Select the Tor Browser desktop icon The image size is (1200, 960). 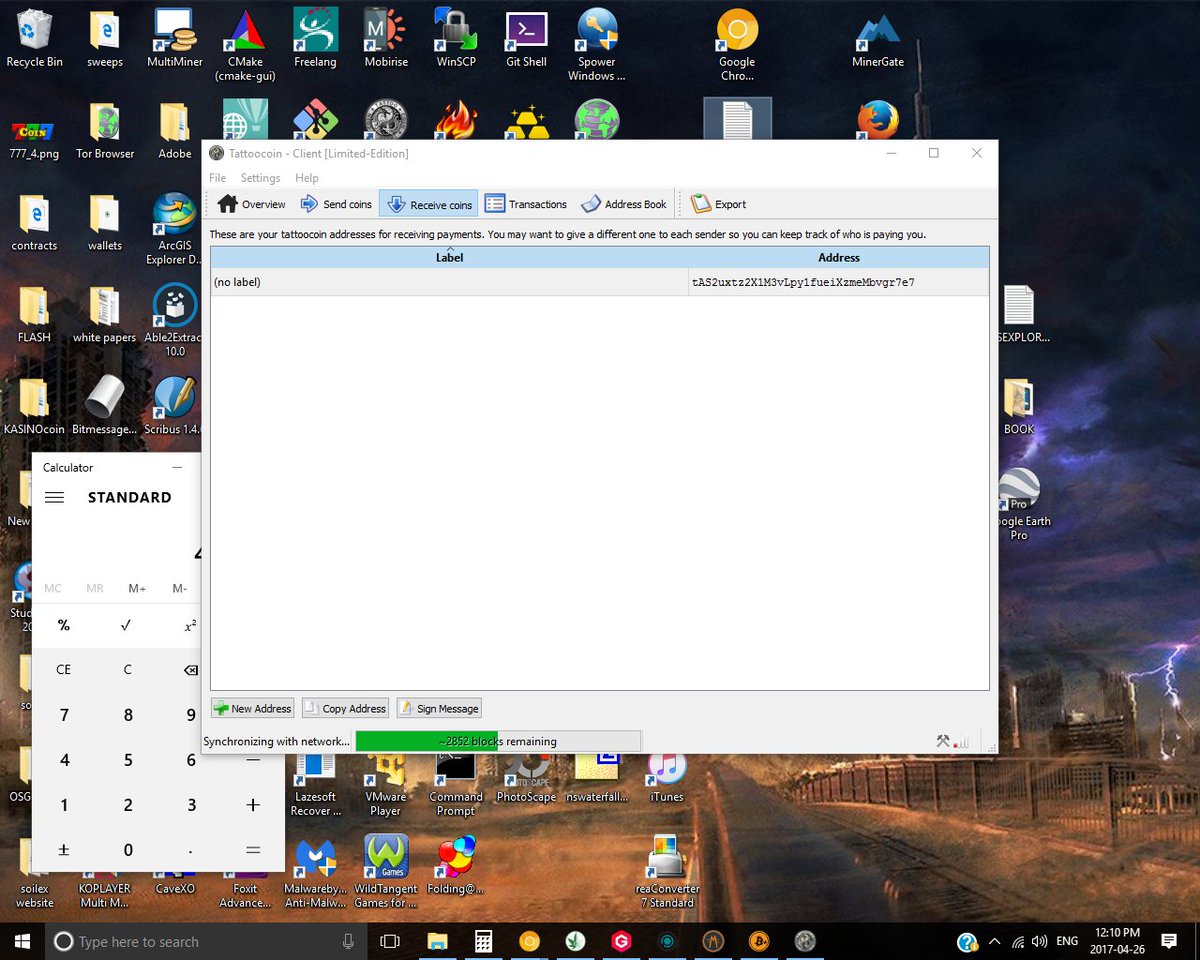point(105,130)
